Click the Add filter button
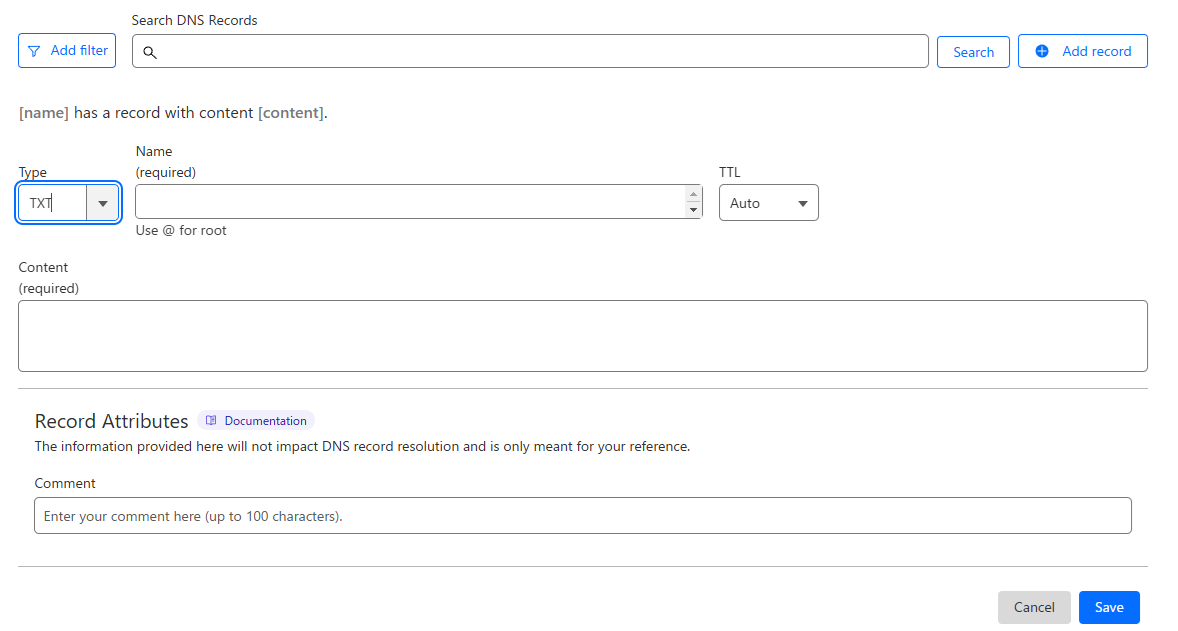Image resolution: width=1178 pixels, height=631 pixels. coord(67,50)
